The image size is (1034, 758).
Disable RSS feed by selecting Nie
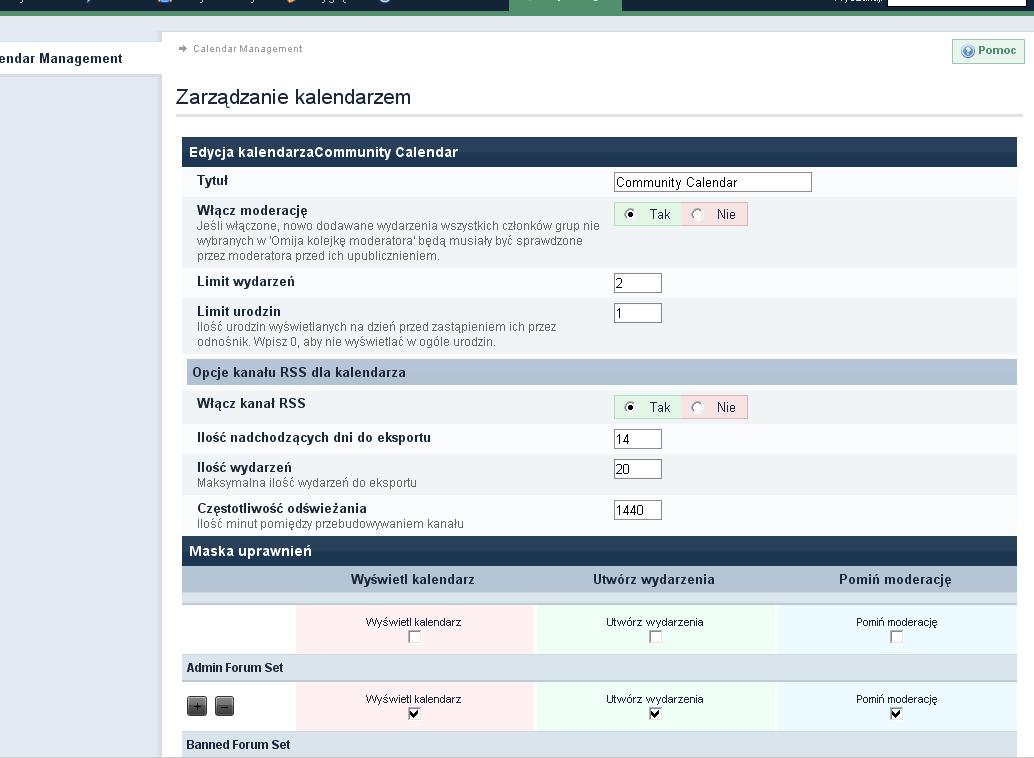697,407
